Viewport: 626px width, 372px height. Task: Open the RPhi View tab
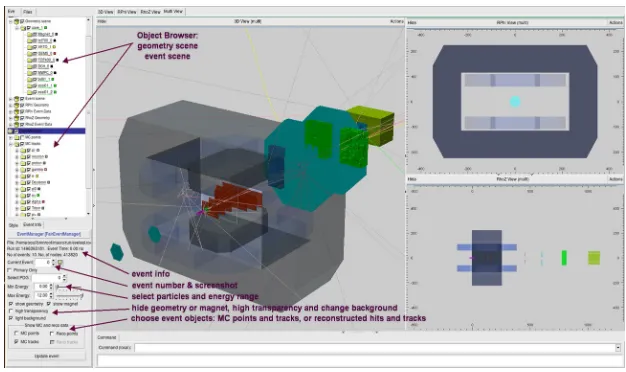click(127, 12)
